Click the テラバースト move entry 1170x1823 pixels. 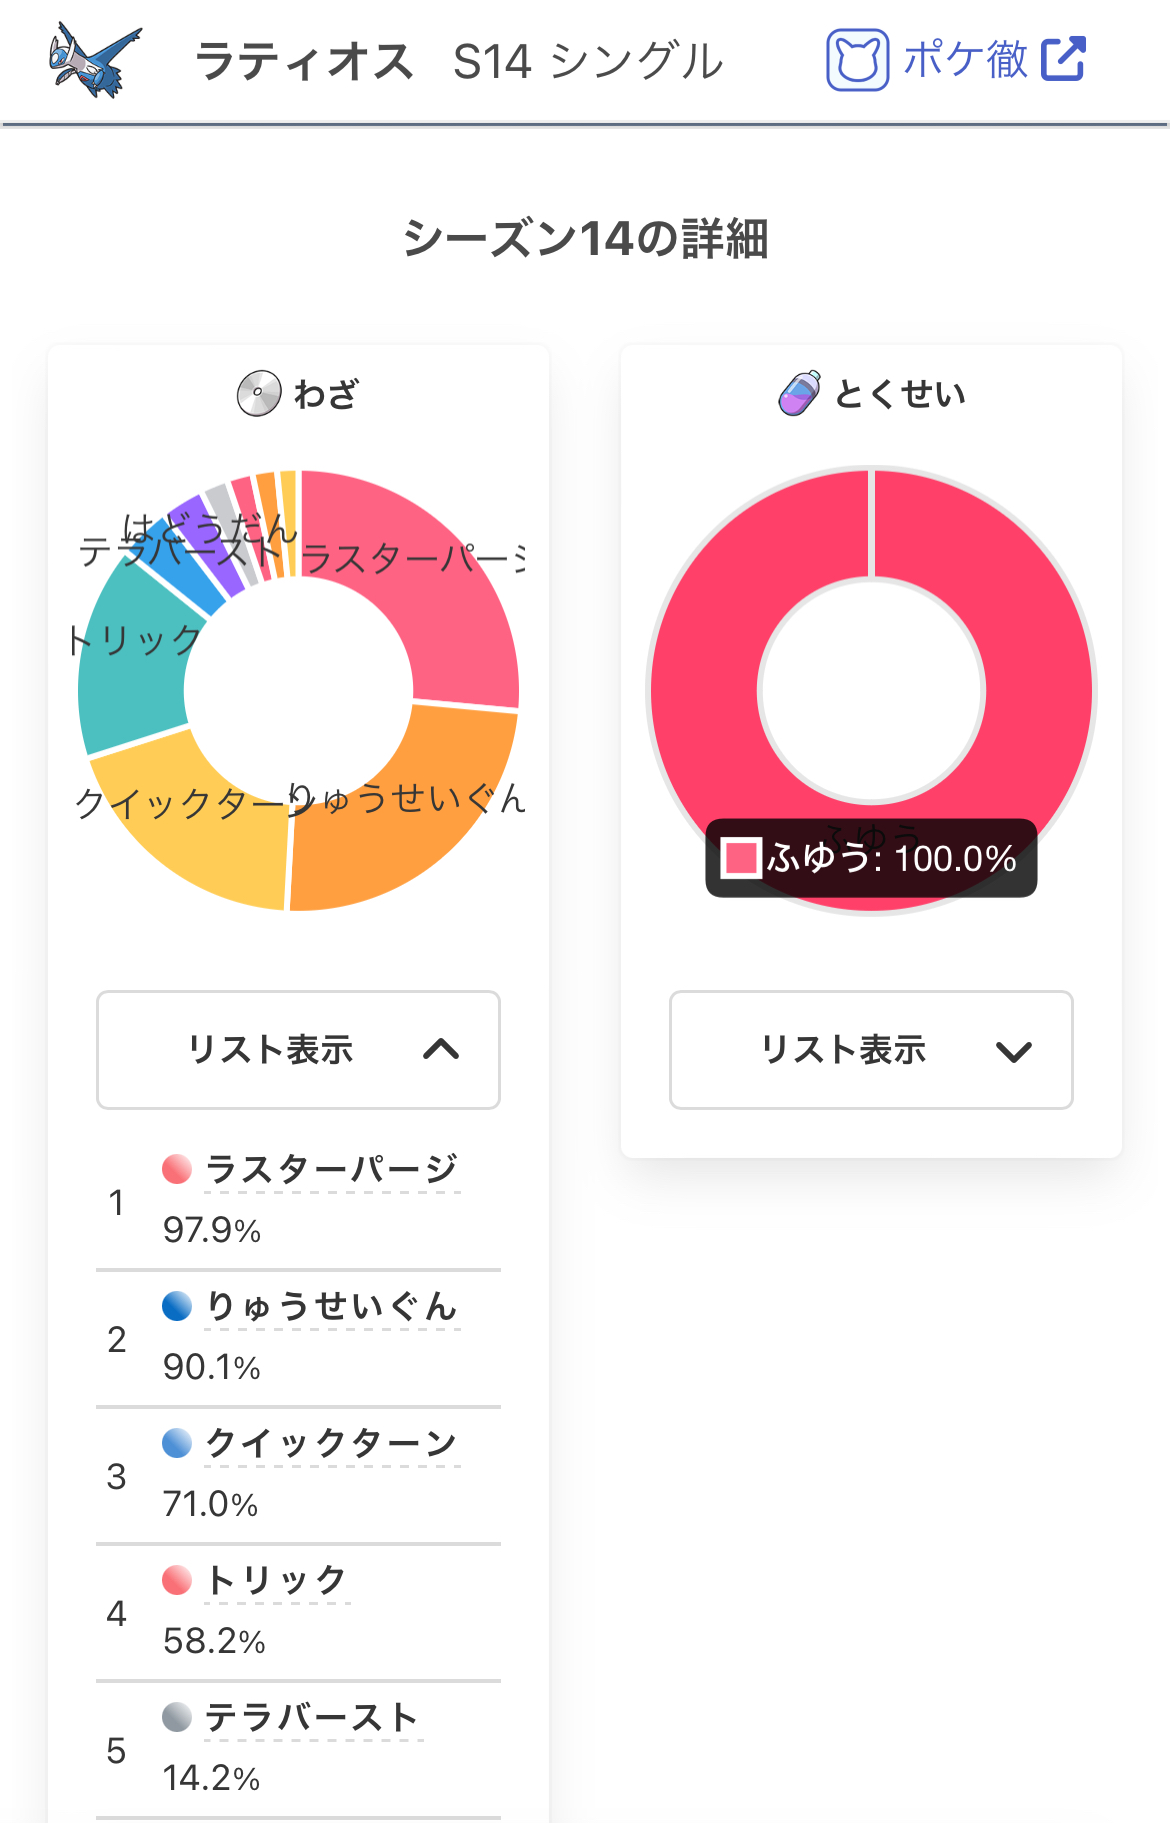[312, 1717]
